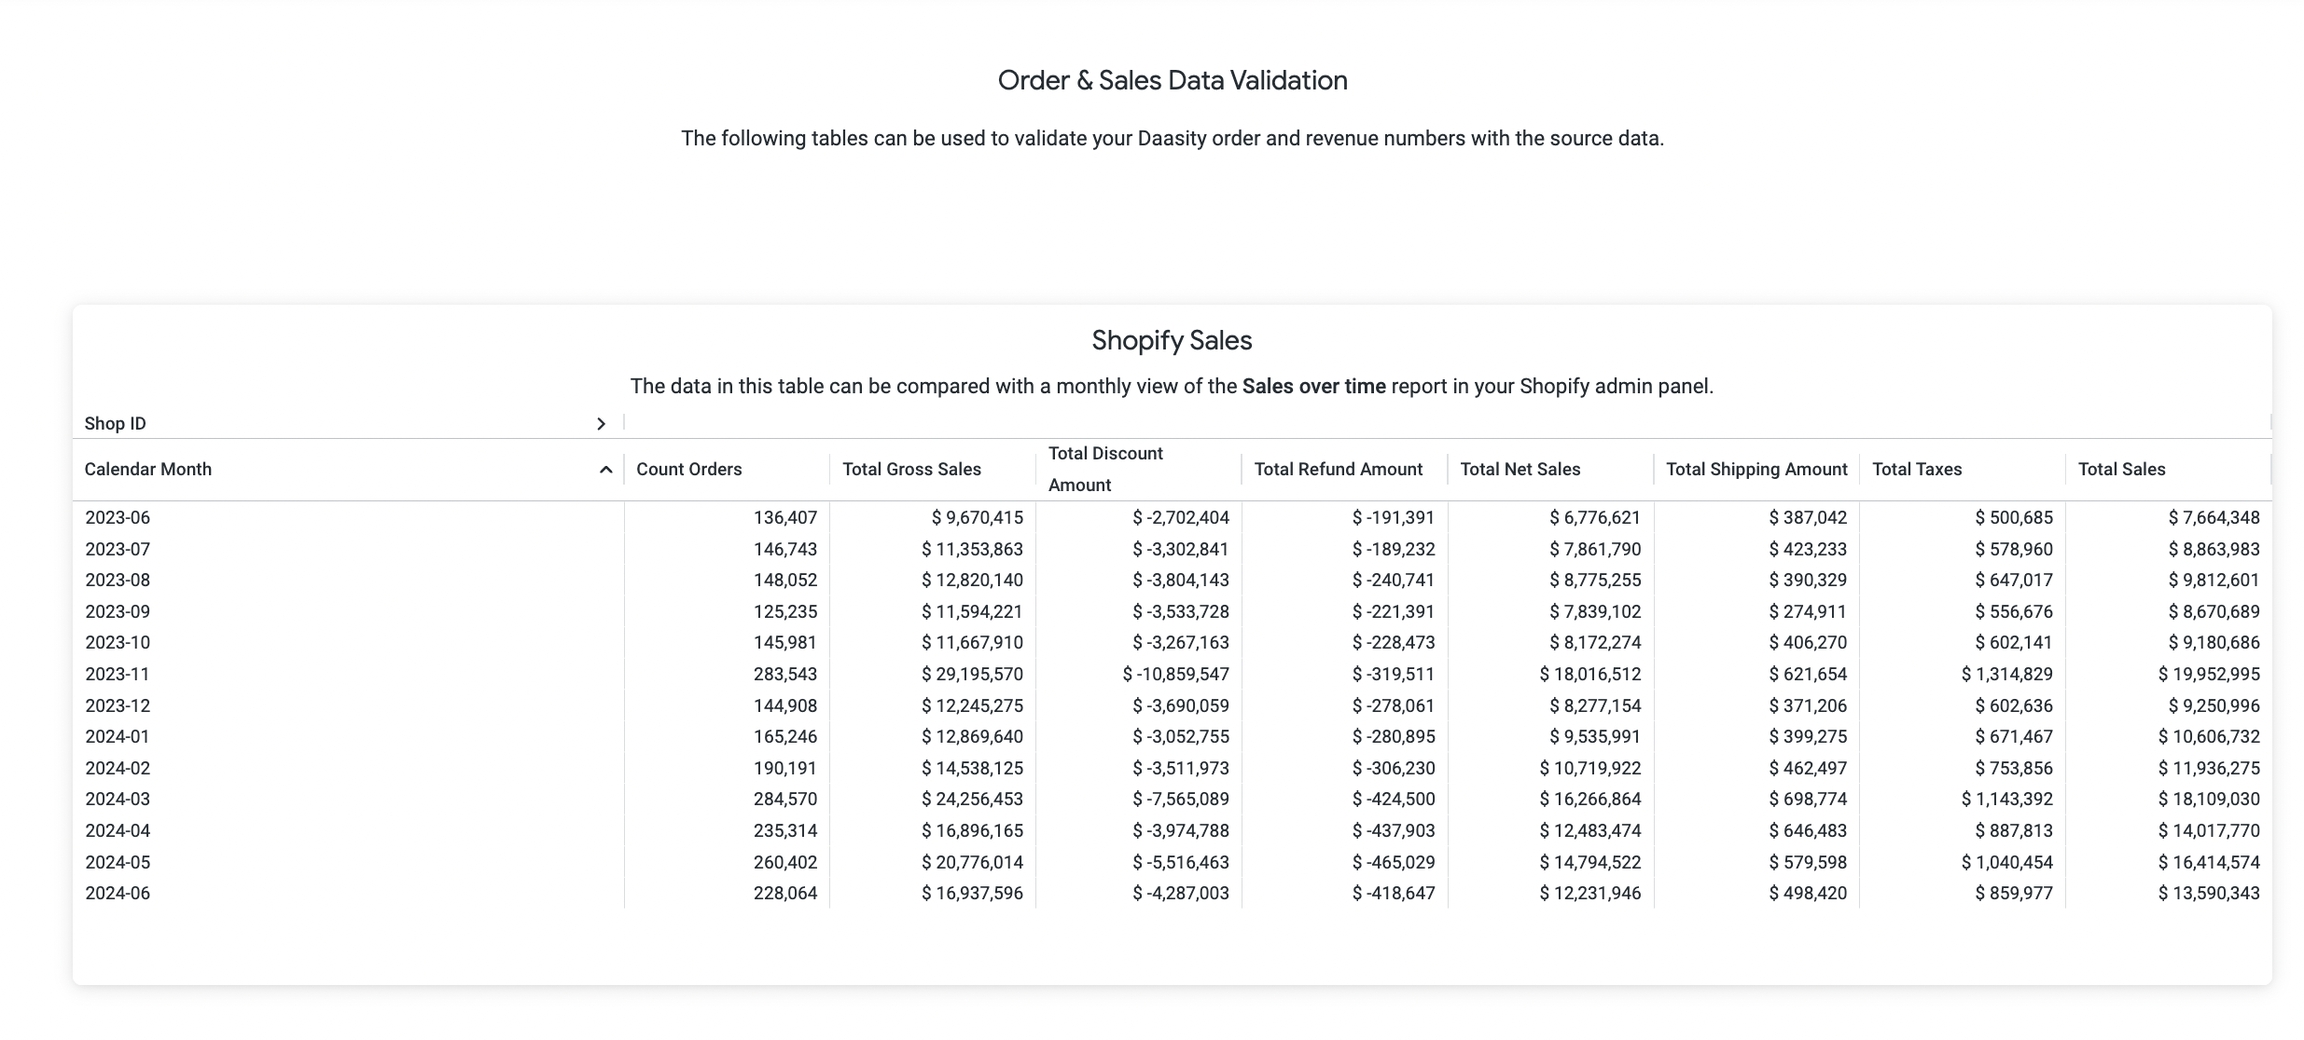The image size is (2304, 1040).
Task: Click the Total Gross Sales column header
Action: (x=911, y=469)
